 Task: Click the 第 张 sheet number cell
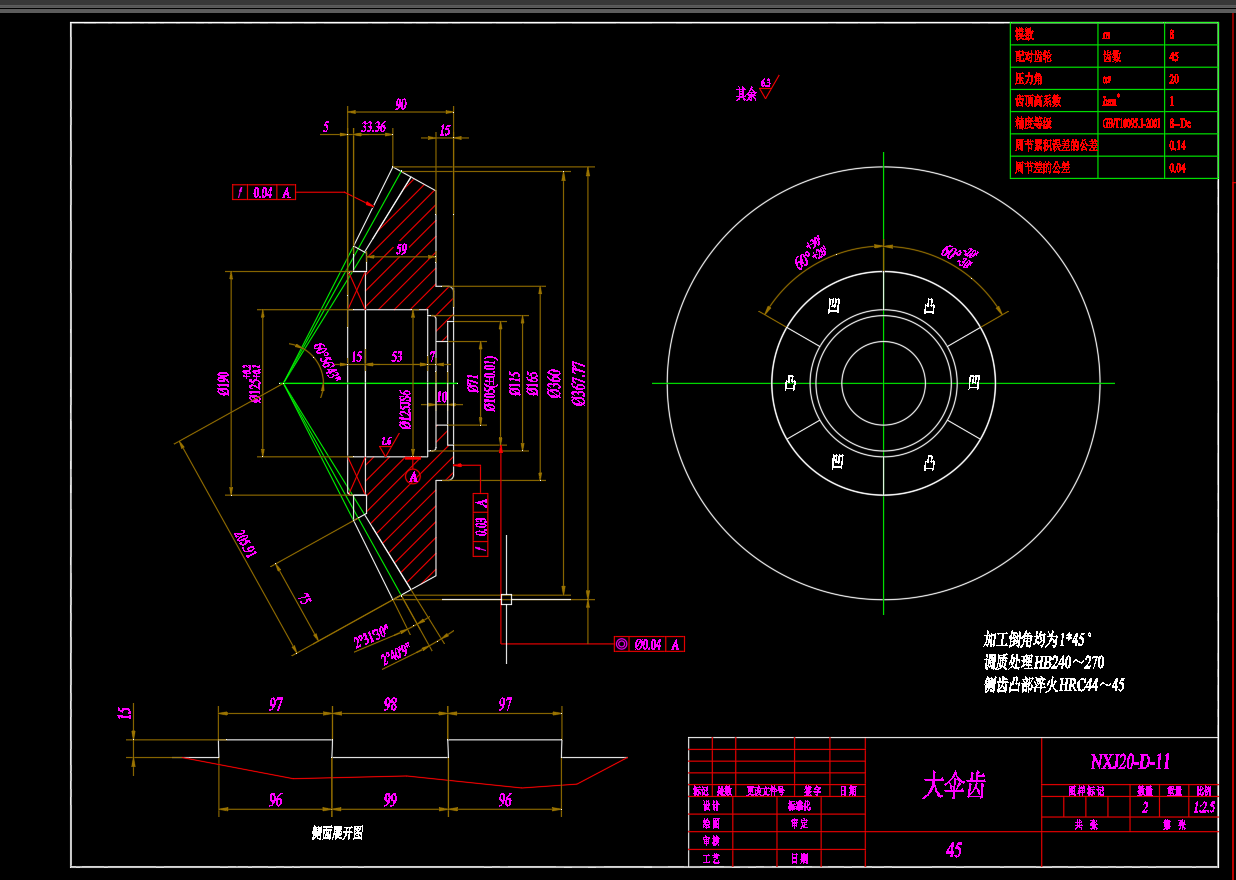tap(1174, 825)
